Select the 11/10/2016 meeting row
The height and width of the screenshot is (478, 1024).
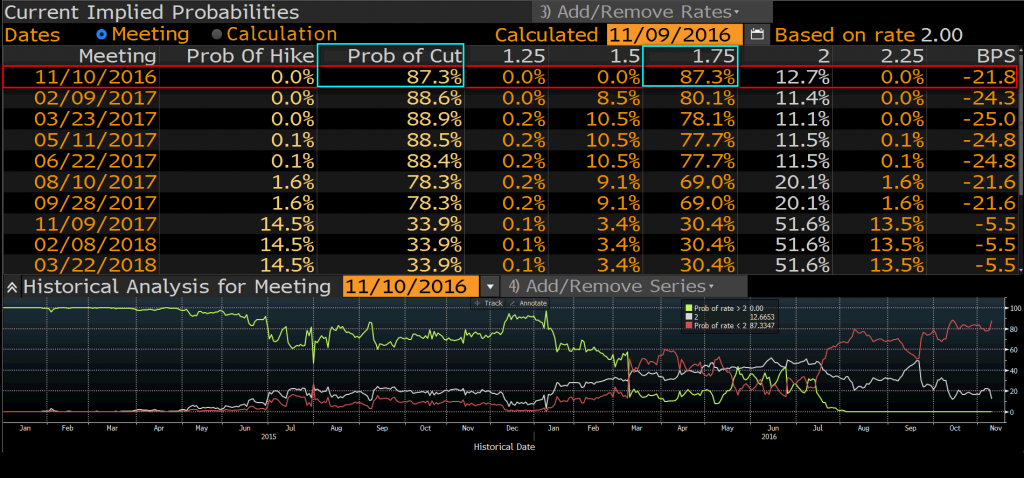pyautogui.click(x=511, y=77)
